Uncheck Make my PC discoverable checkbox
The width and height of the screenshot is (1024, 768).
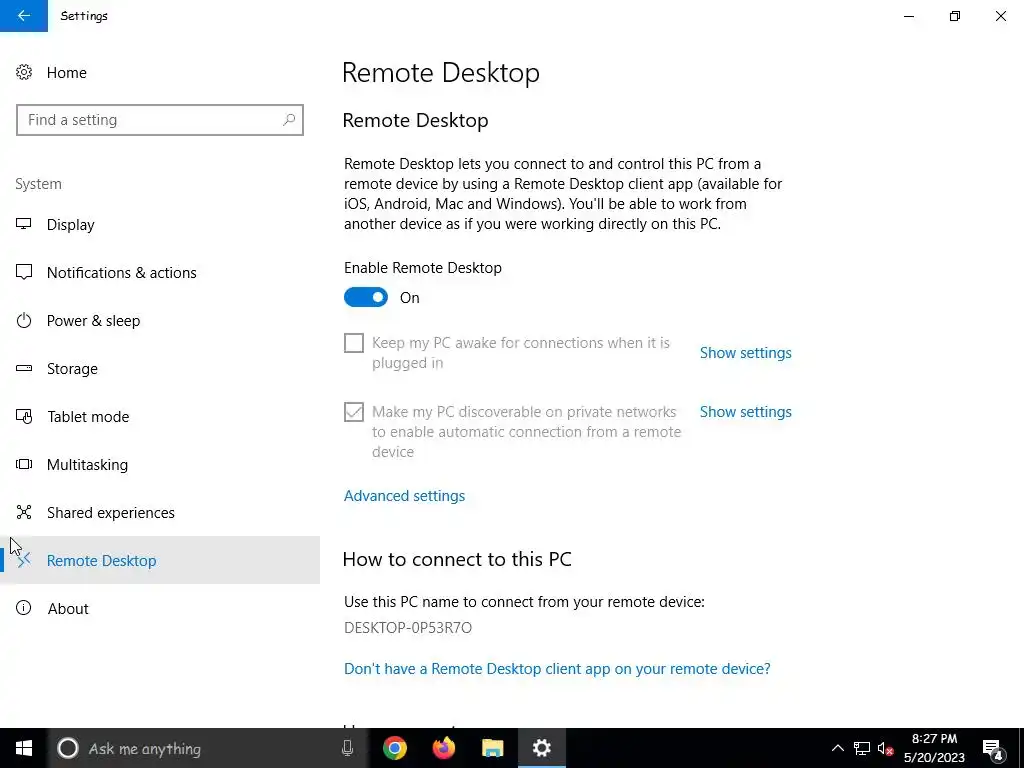(x=354, y=412)
